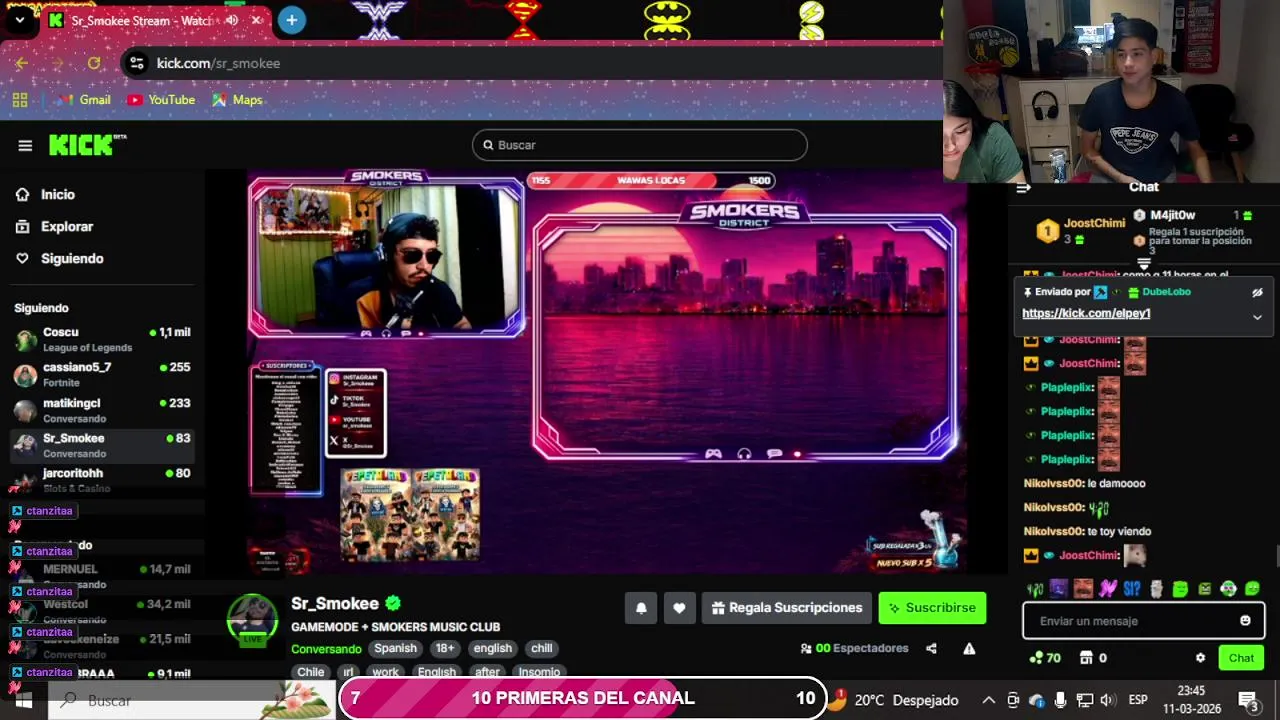Expand the gift leaderboard handle
This screenshot has width=1280, height=720.
1144,264
